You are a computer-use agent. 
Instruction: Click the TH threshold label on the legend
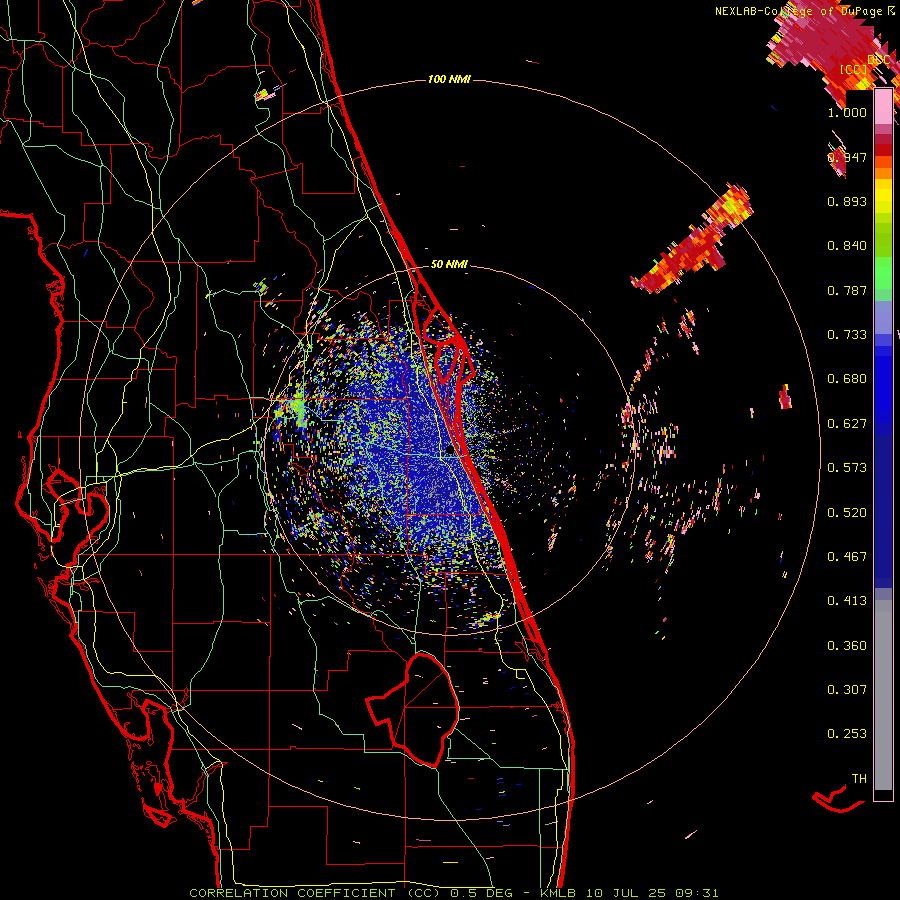pos(859,779)
